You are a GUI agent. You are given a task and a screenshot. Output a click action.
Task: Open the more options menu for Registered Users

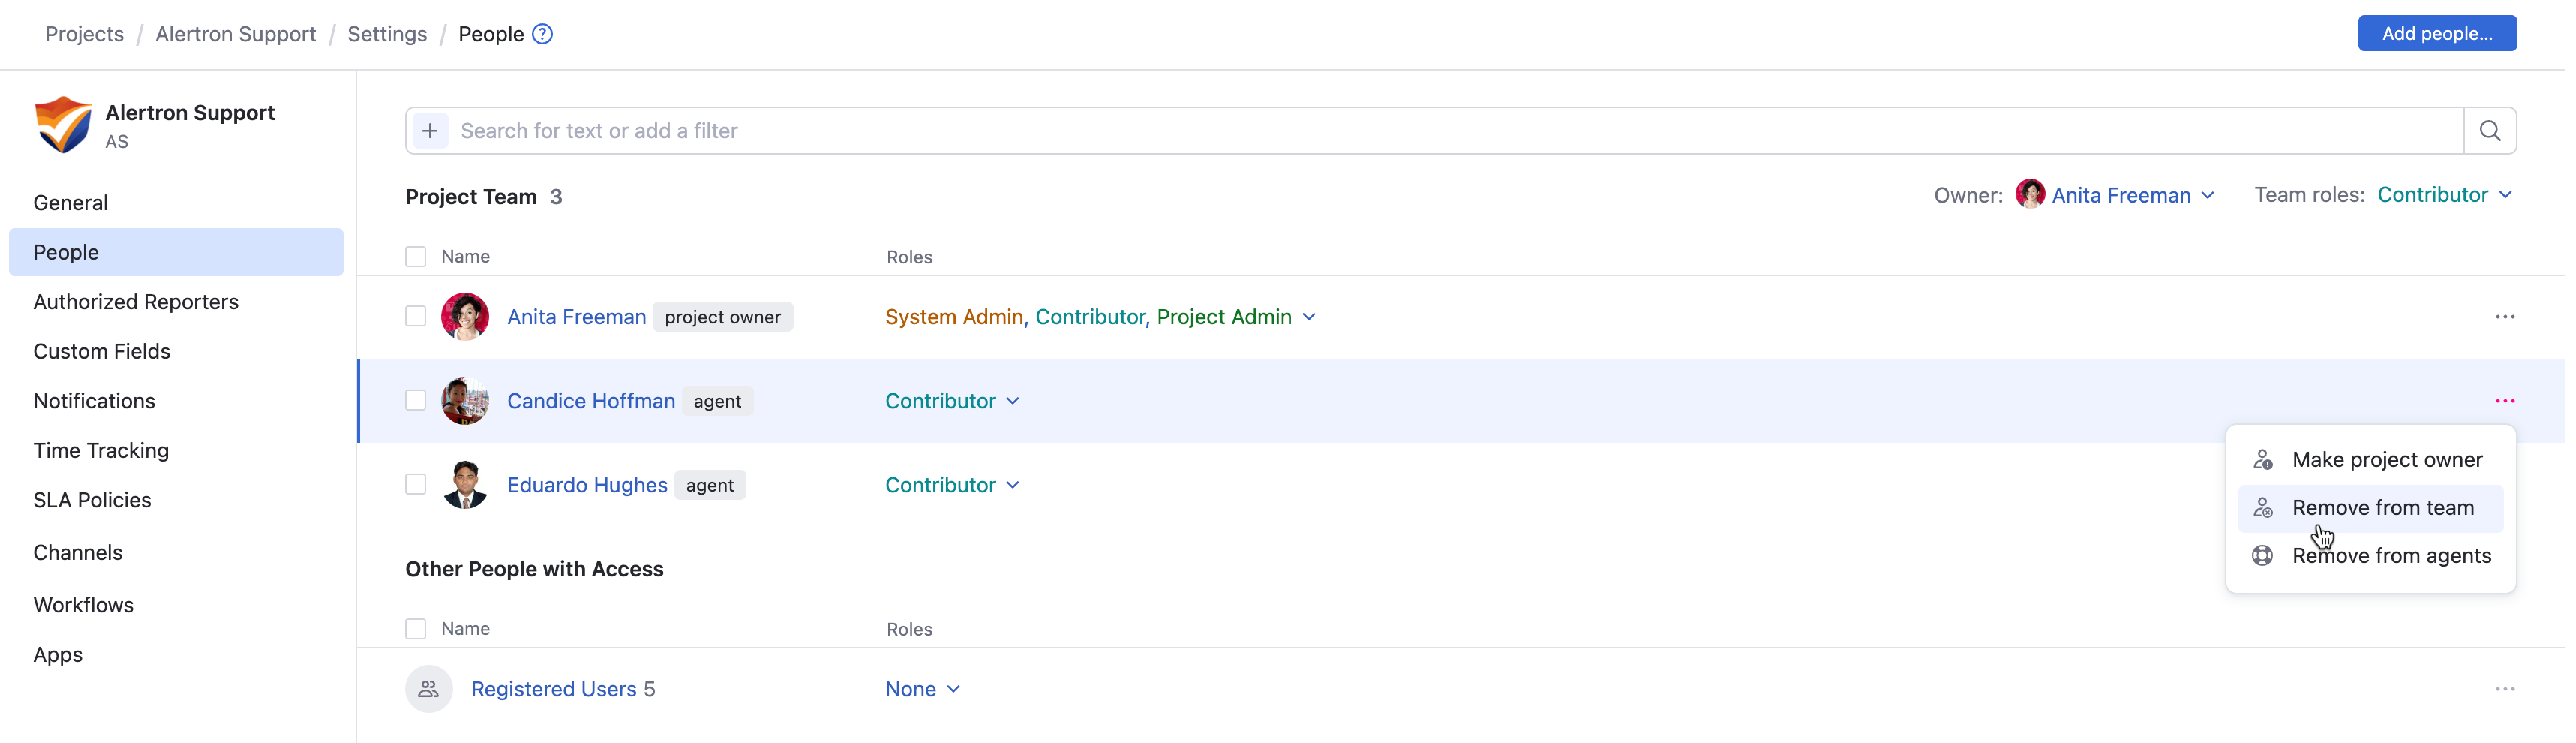pyautogui.click(x=2504, y=689)
